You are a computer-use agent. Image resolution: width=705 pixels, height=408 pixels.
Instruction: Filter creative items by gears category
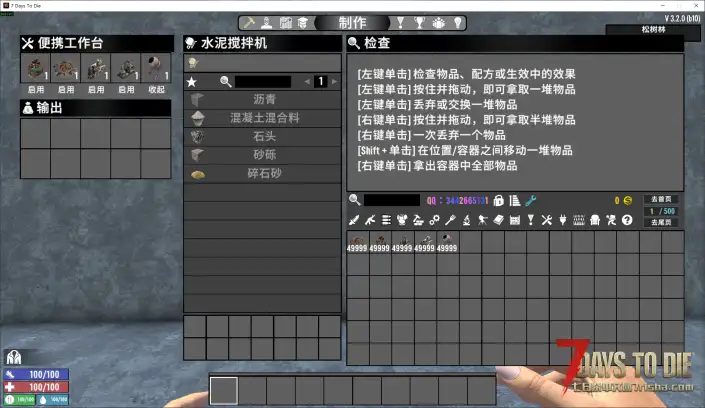[x=434, y=220]
